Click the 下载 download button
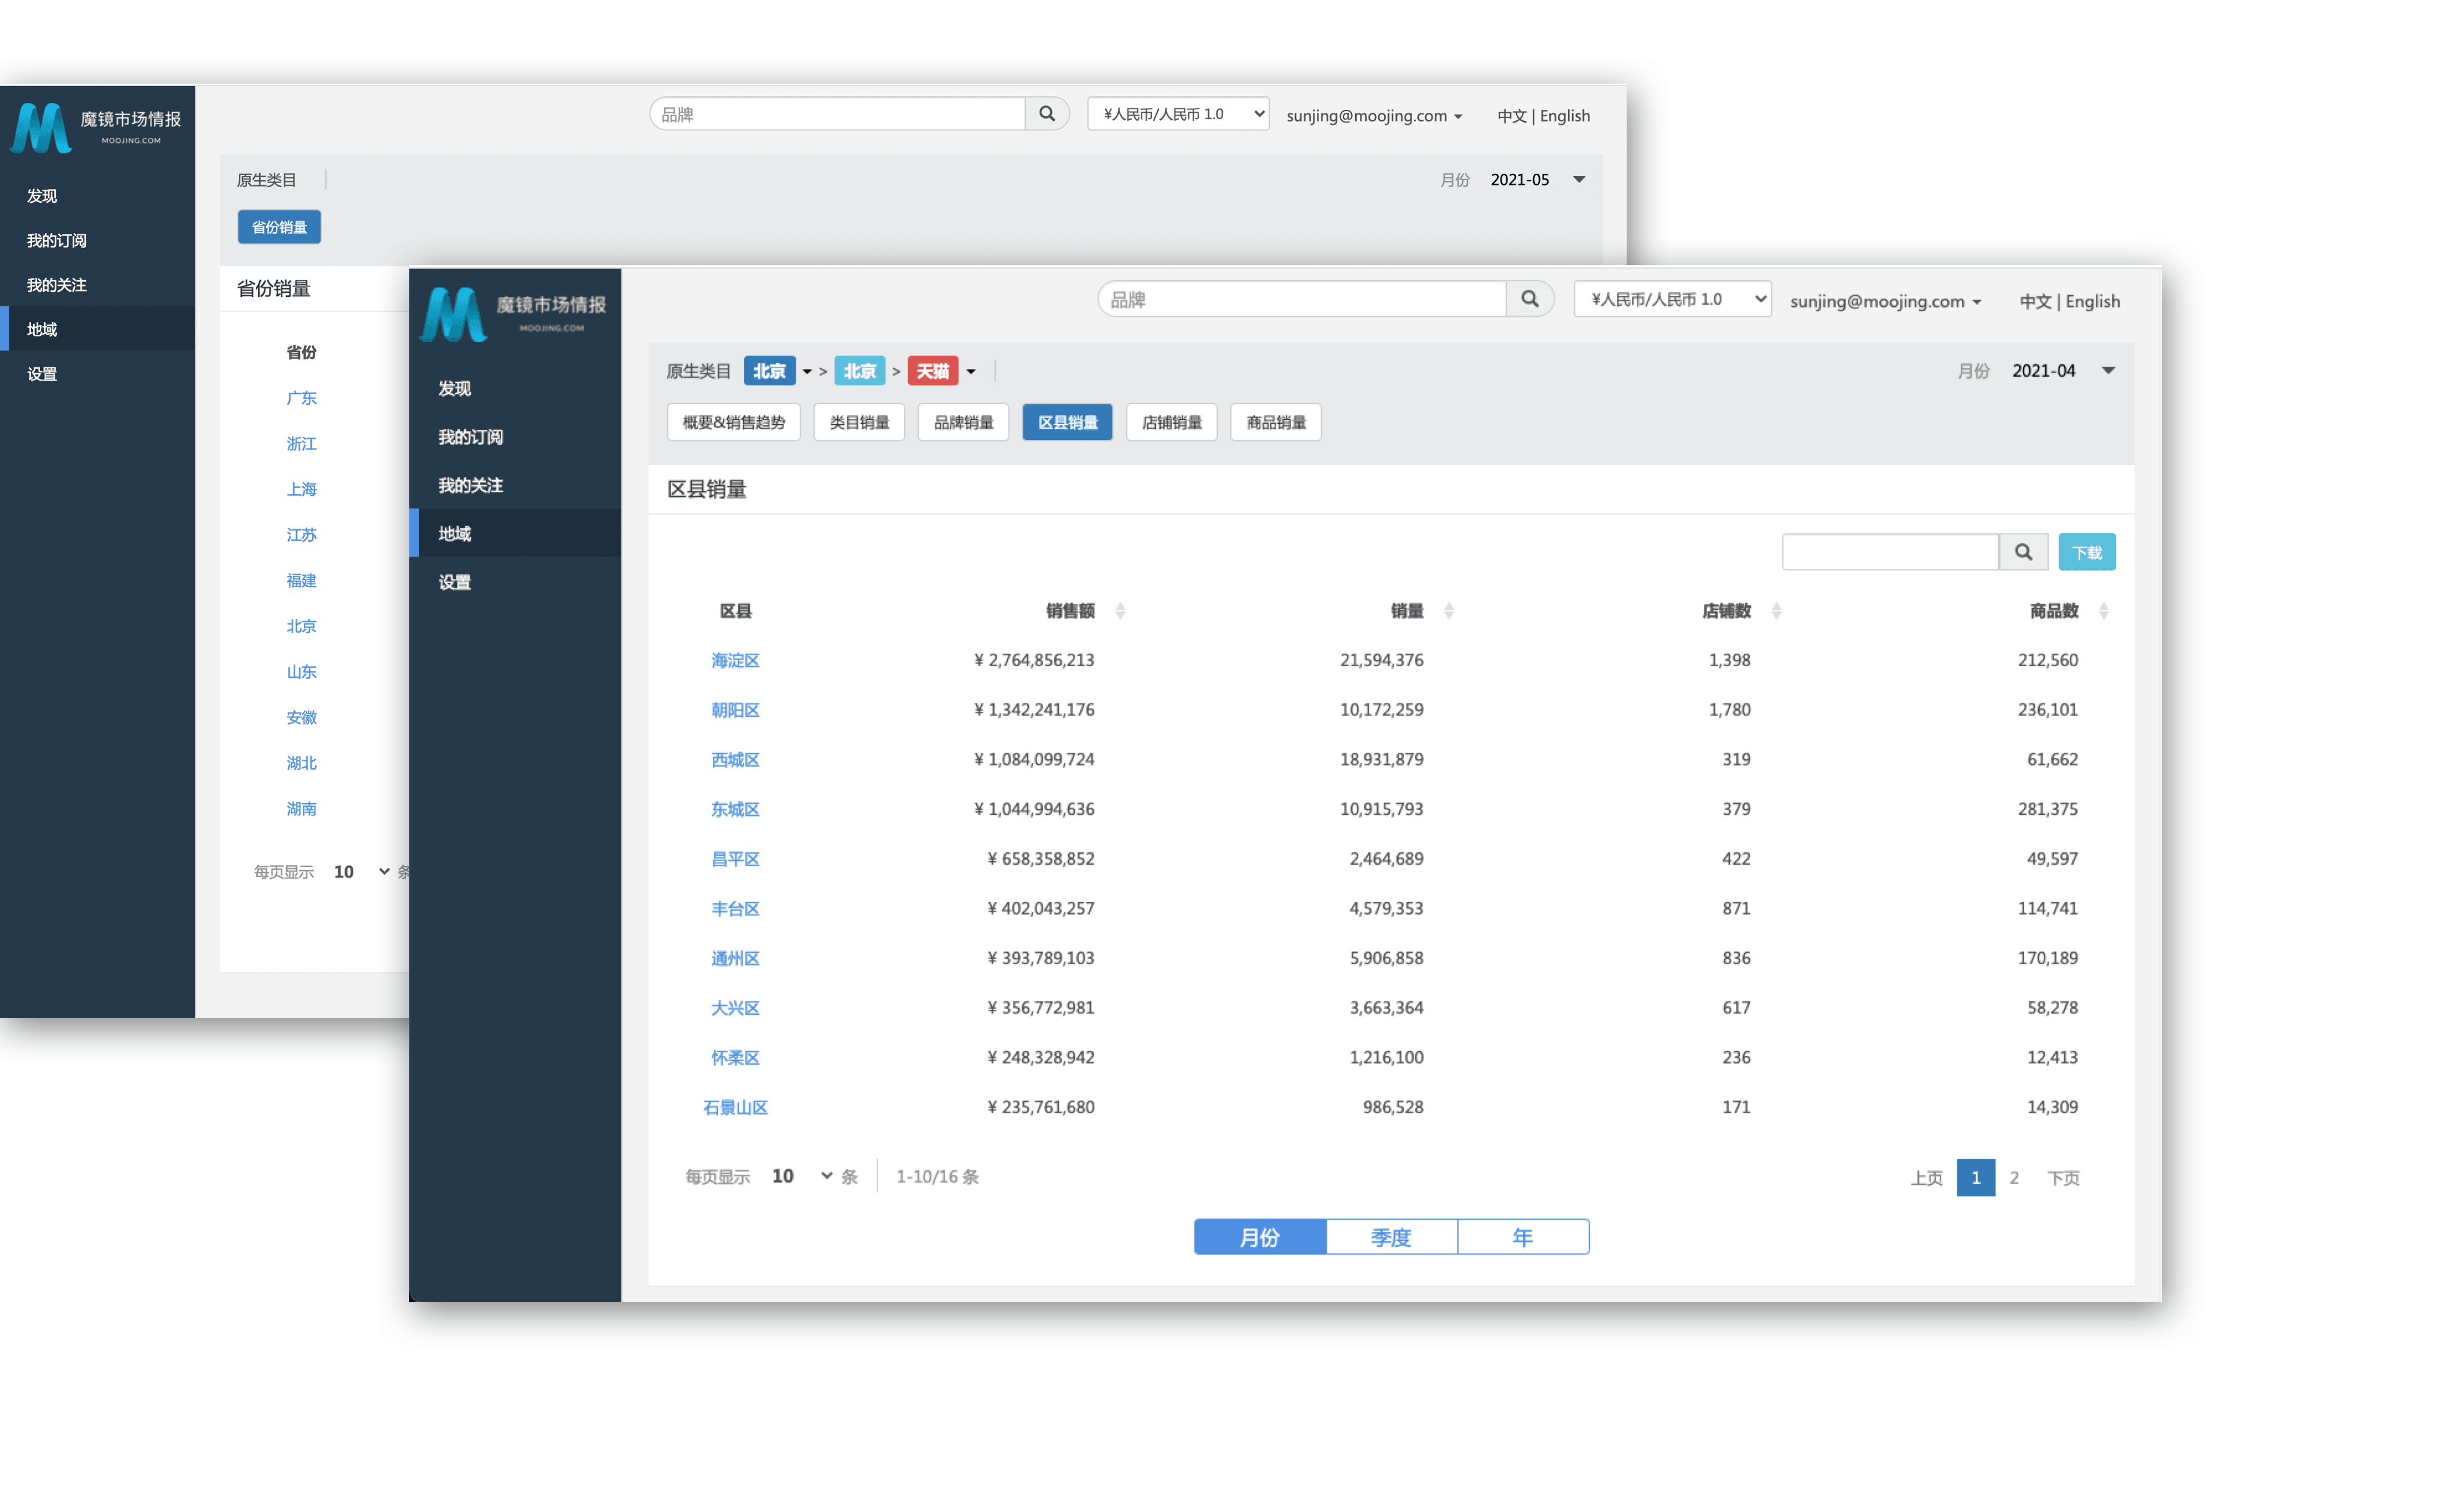 [2086, 552]
